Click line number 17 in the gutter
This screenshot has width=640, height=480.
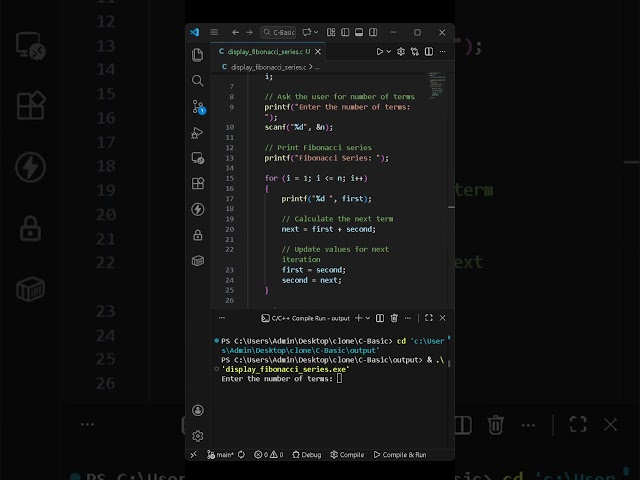tap(229, 198)
